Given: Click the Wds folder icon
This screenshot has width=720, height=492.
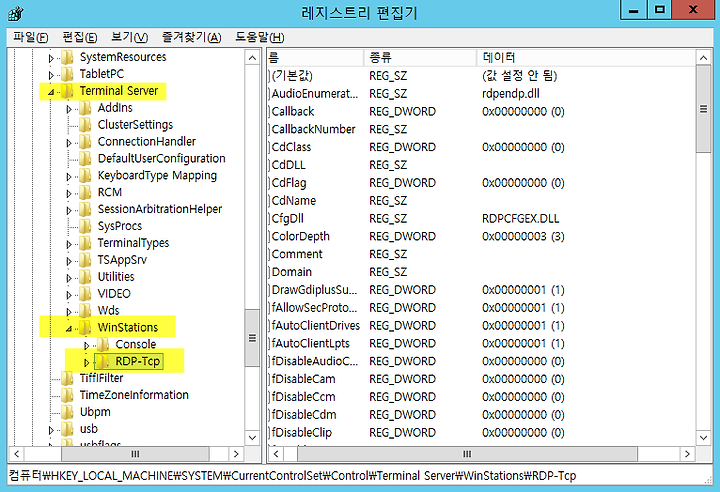Looking at the screenshot, I should (x=85, y=311).
